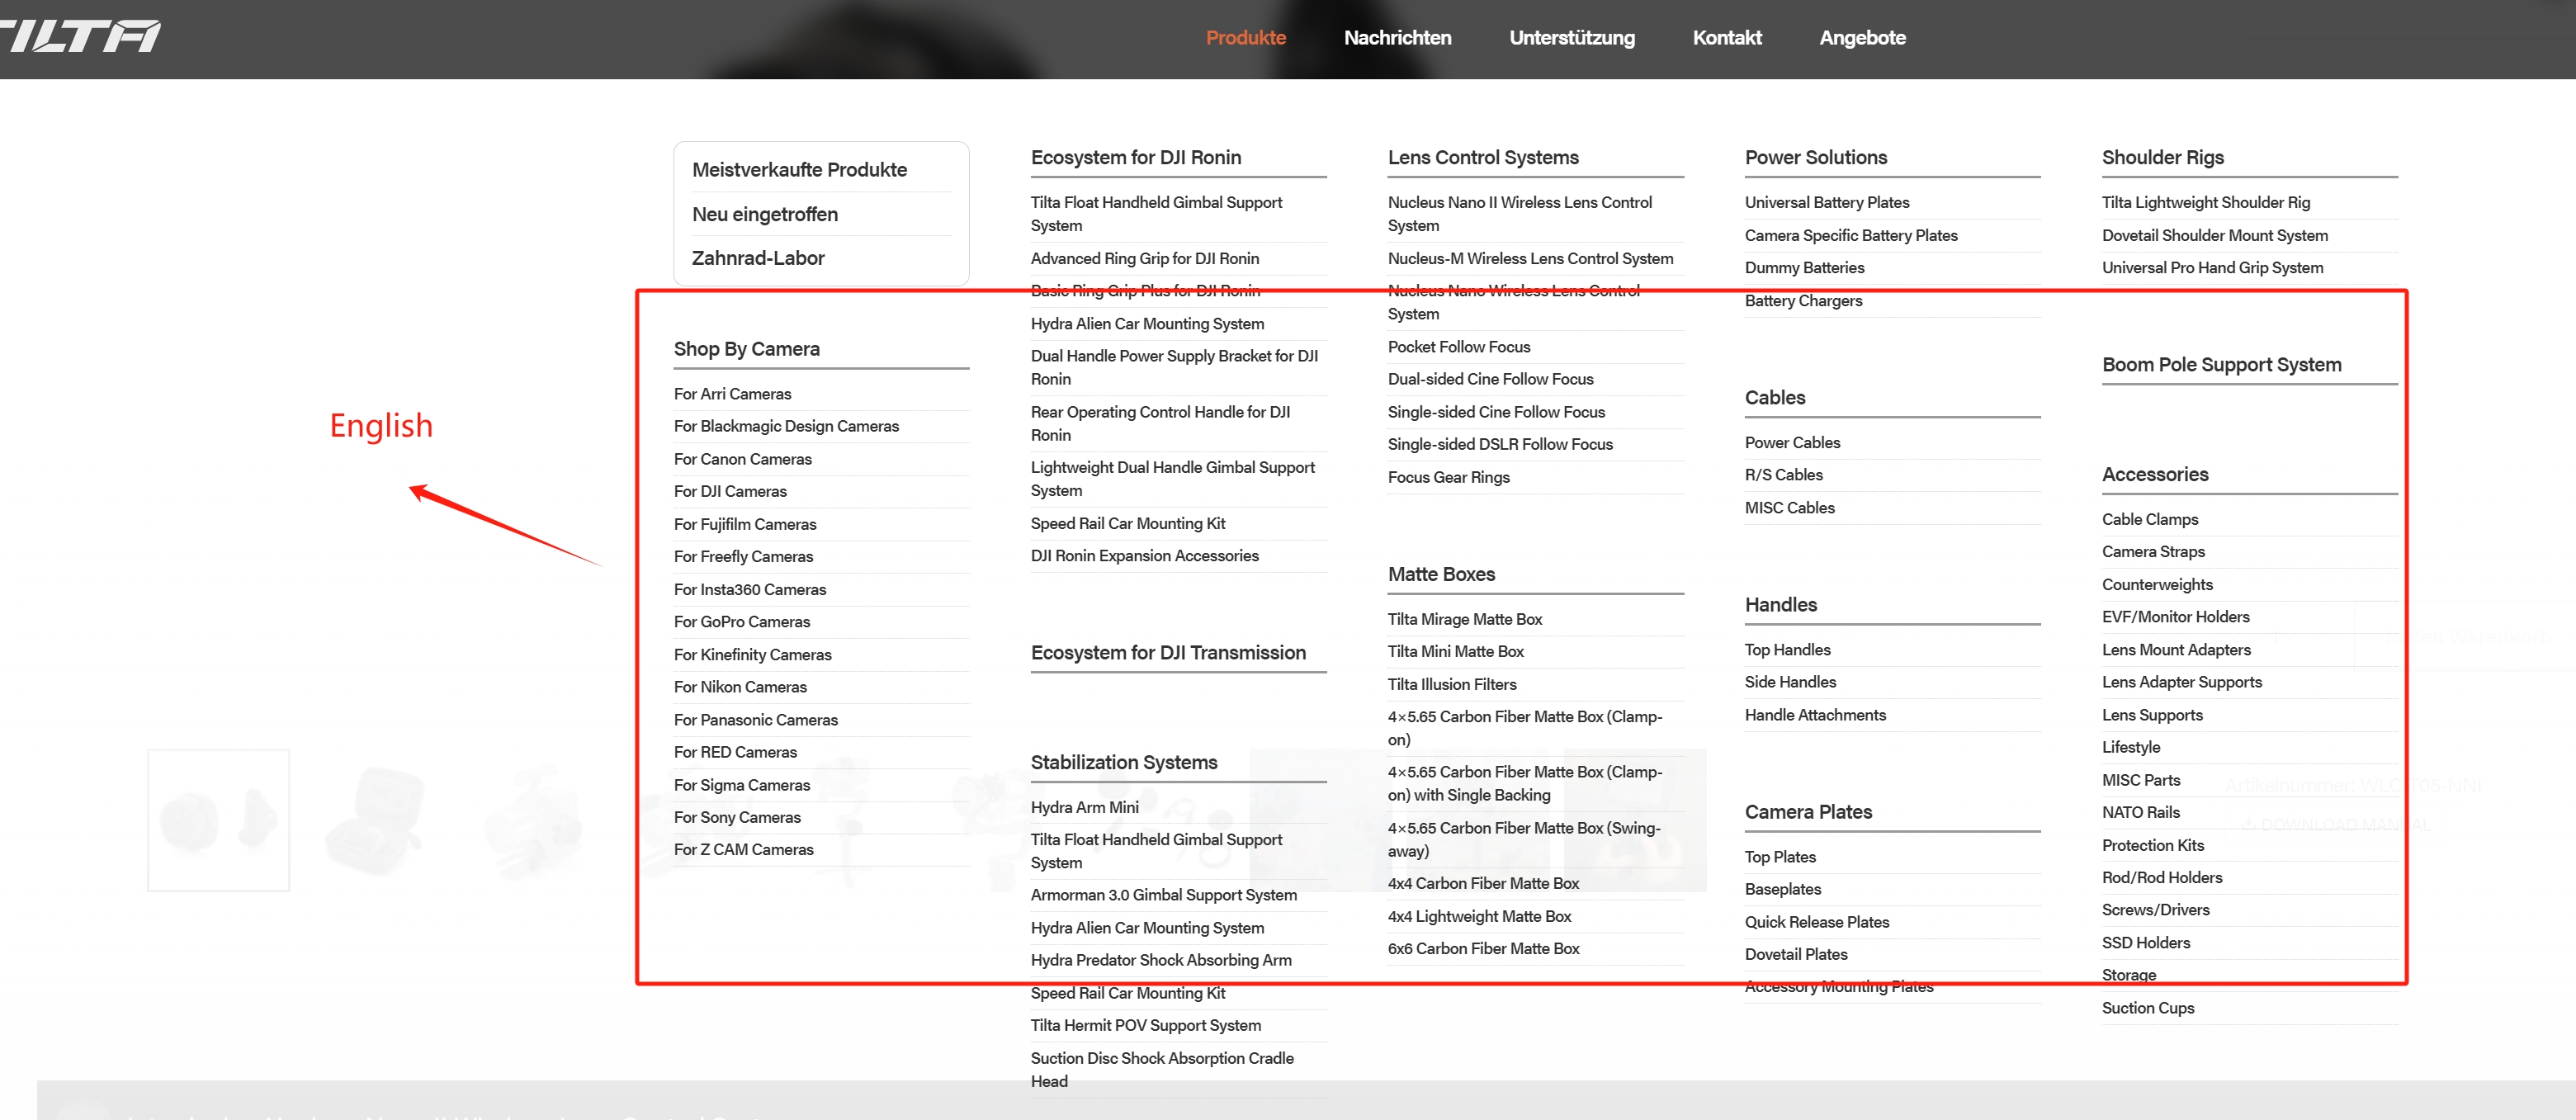Open Tilta Mirage Matte Box
The width and height of the screenshot is (2576, 1120).
coord(1464,619)
